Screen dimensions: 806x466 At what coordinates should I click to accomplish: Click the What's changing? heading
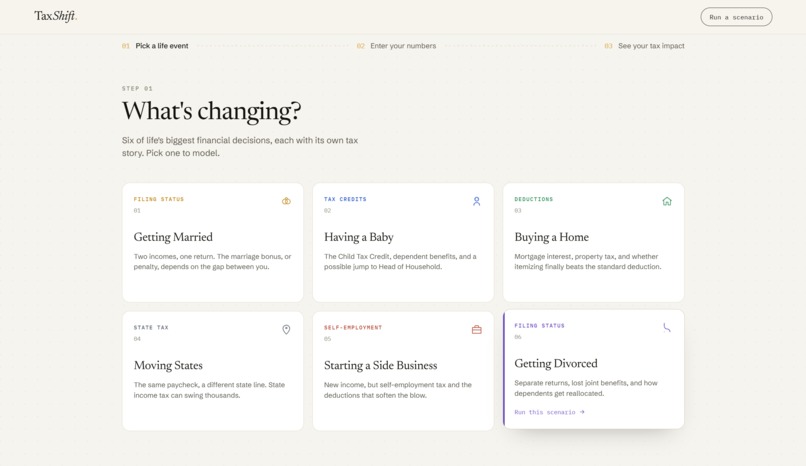point(211,111)
